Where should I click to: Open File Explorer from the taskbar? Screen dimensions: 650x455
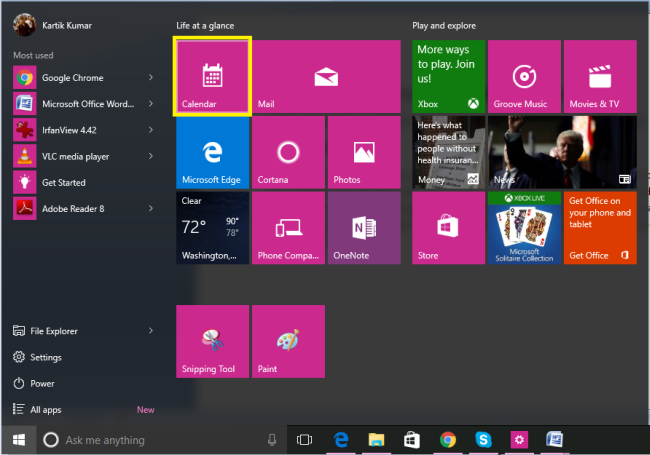pos(376,440)
